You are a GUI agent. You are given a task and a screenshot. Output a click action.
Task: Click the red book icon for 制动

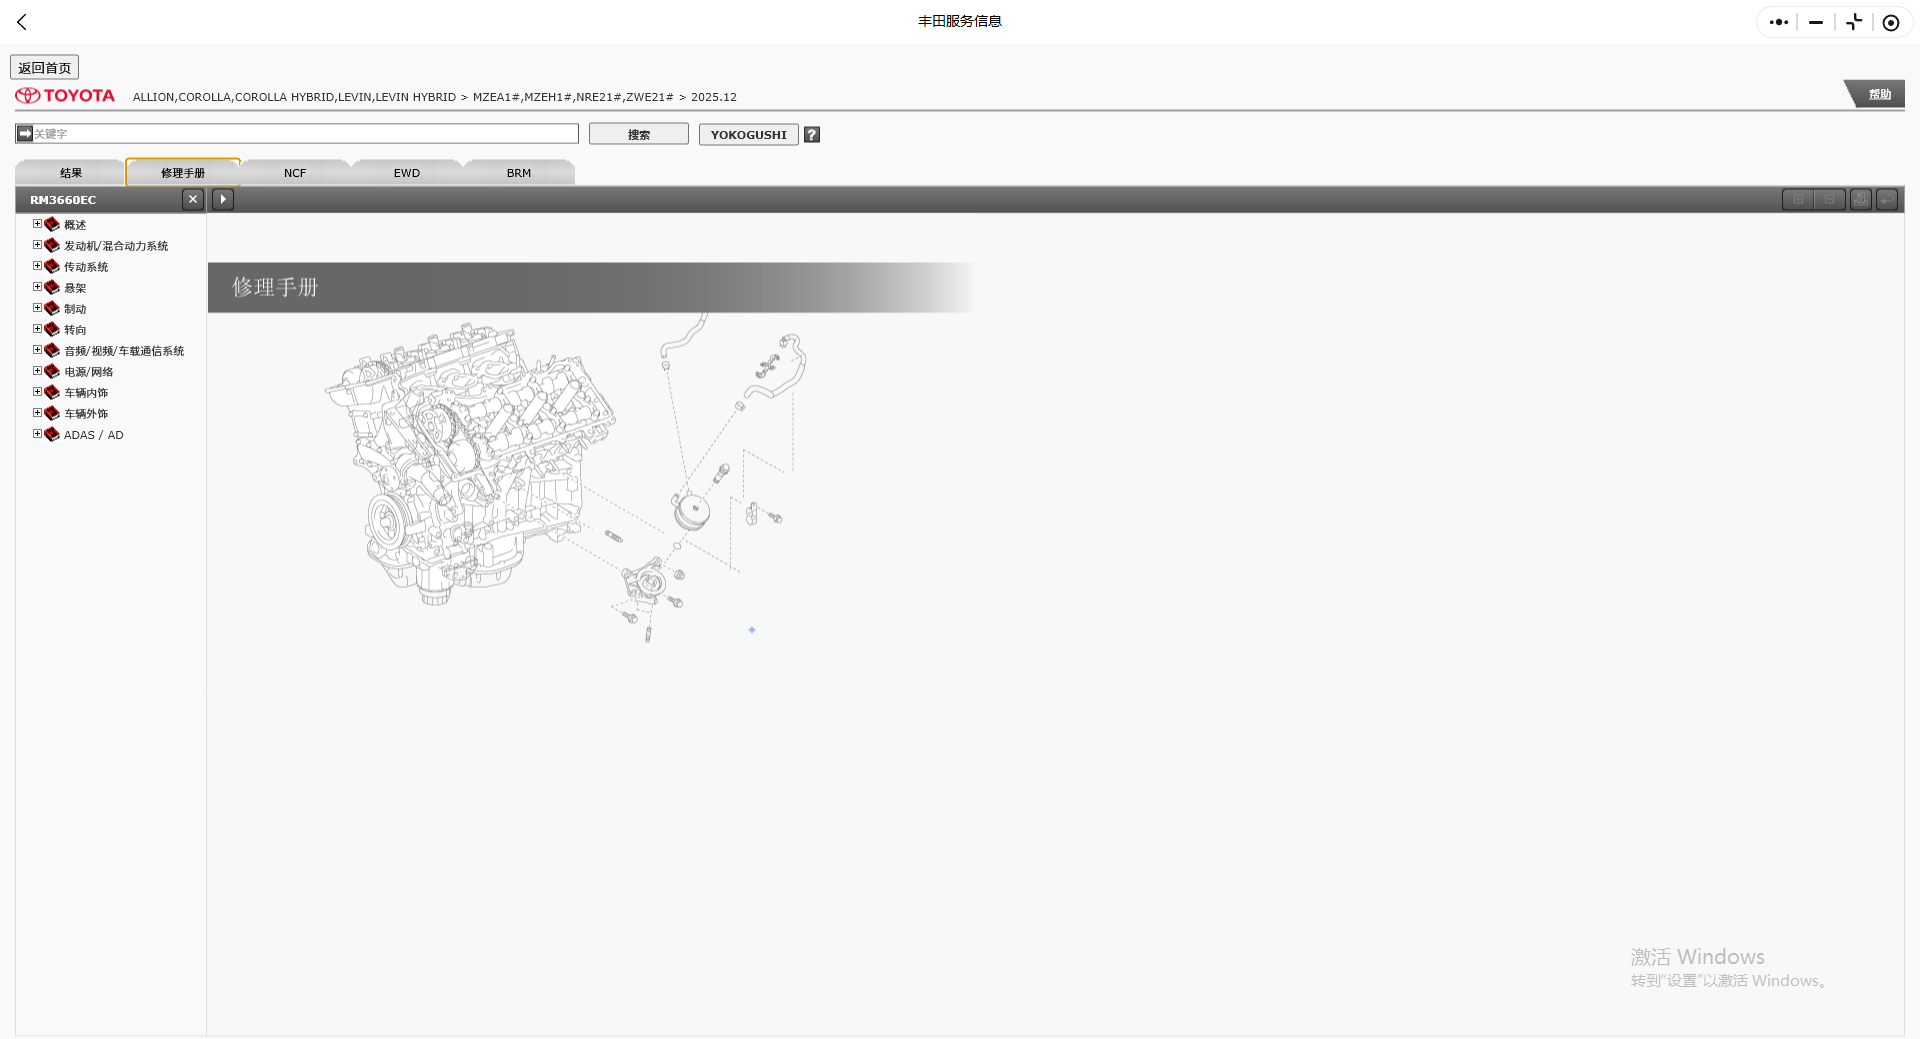pos(52,308)
